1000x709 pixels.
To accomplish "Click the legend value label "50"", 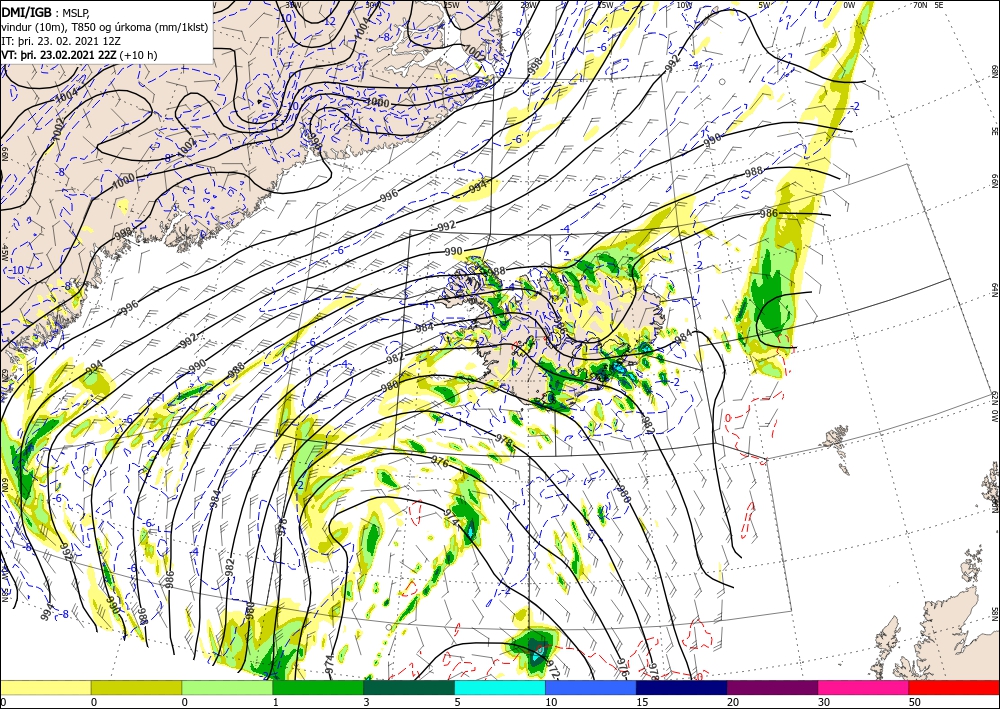I will click(915, 702).
